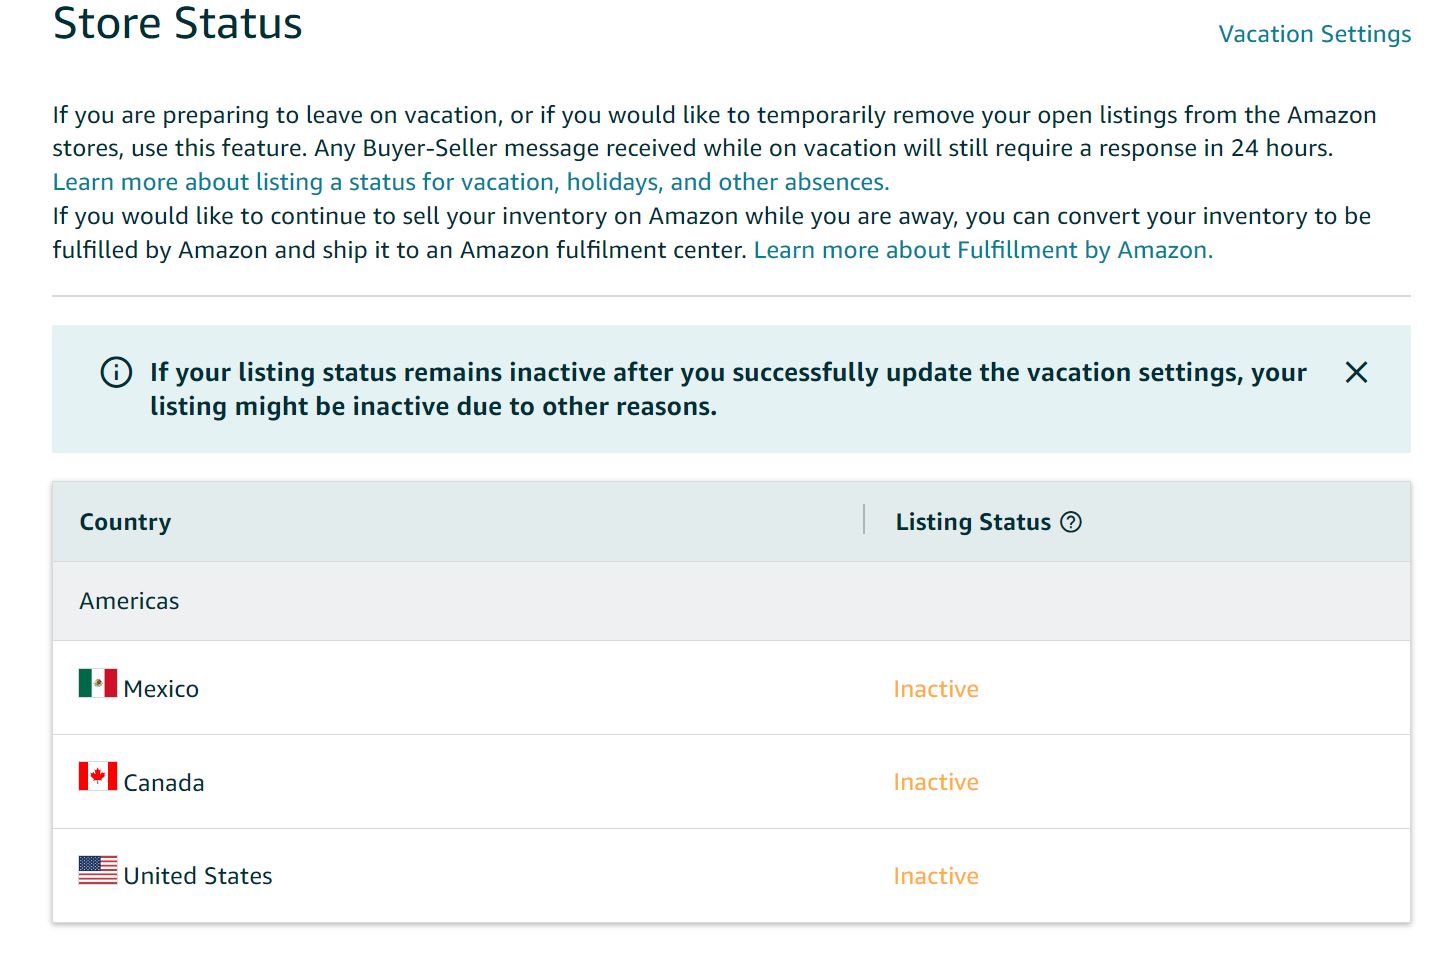
Task: Open Learn more about Fulfillment by Amazon
Action: [983, 250]
